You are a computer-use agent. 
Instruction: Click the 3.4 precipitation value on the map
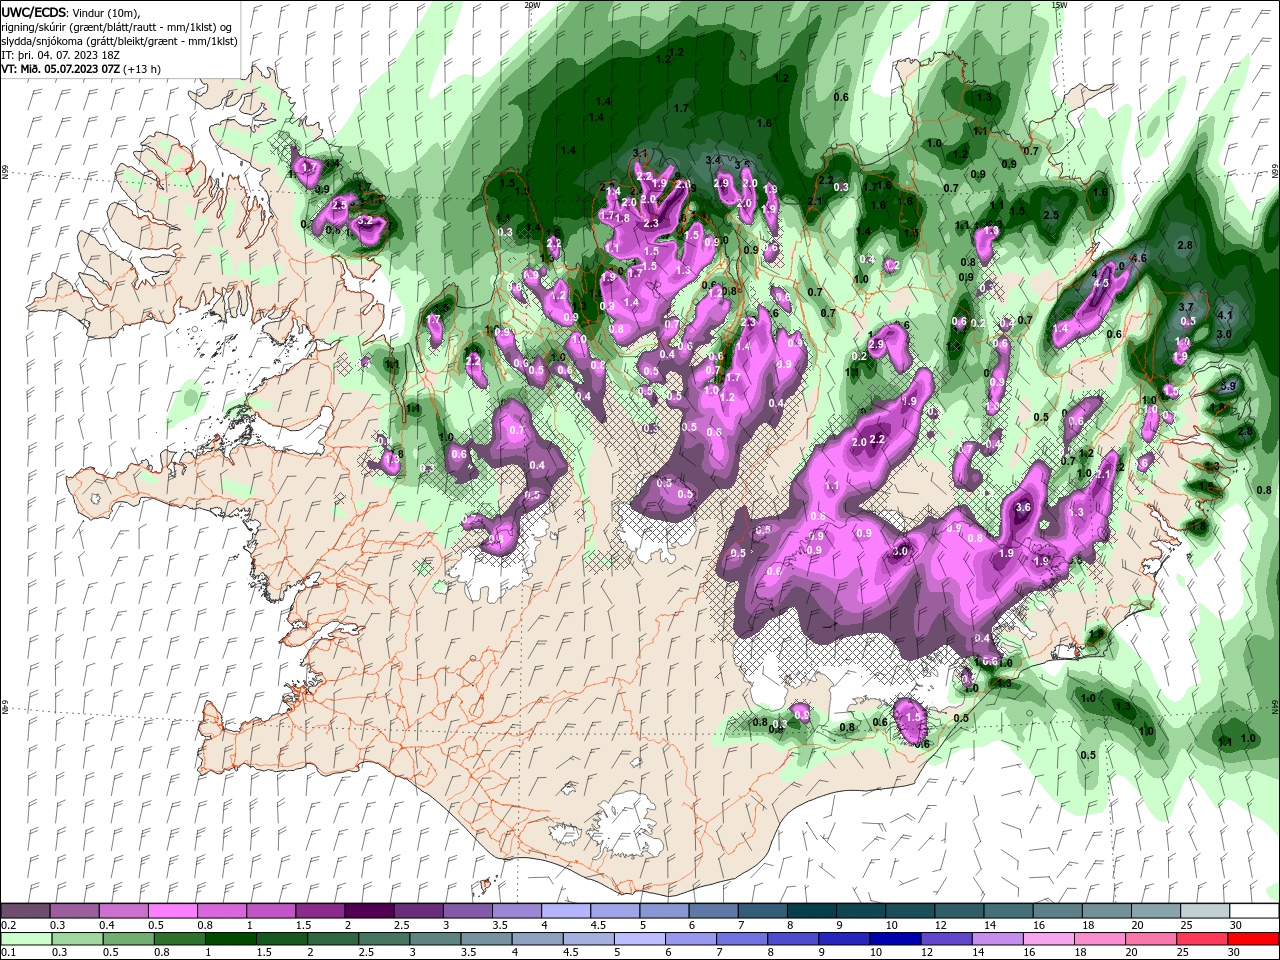pyautogui.click(x=713, y=160)
